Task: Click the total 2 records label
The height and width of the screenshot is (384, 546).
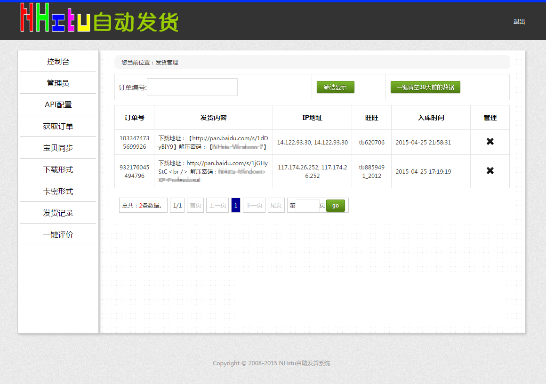Action: pyautogui.click(x=143, y=205)
